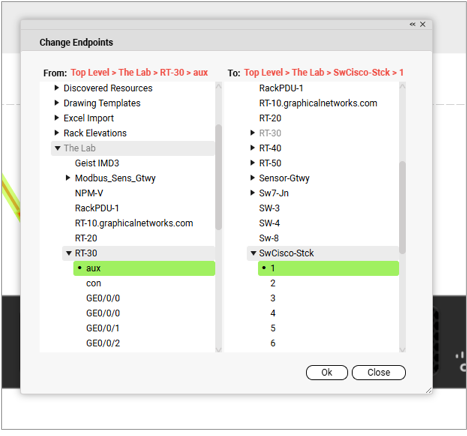Image resolution: width=467 pixels, height=436 pixels.
Task: Click the To tree scrollbar thumb
Action: (403, 208)
